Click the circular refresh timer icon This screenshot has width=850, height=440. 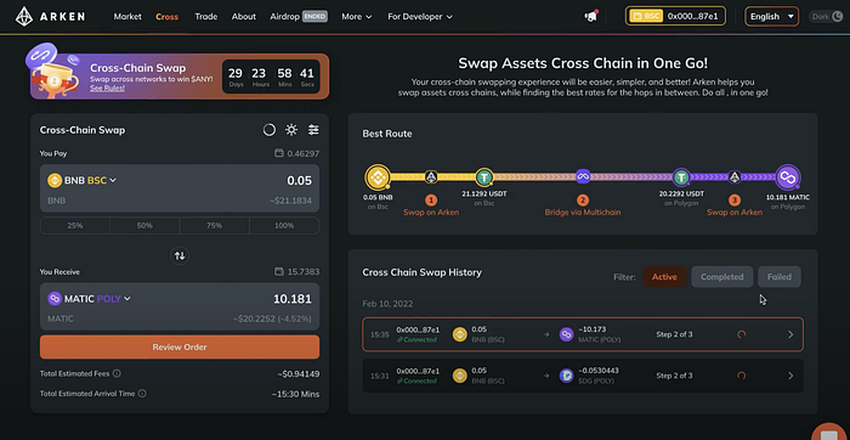pos(269,130)
